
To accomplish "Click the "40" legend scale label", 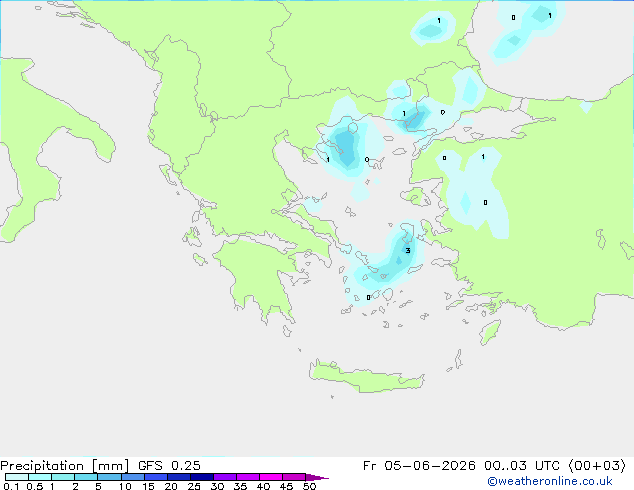I will click(263, 486).
